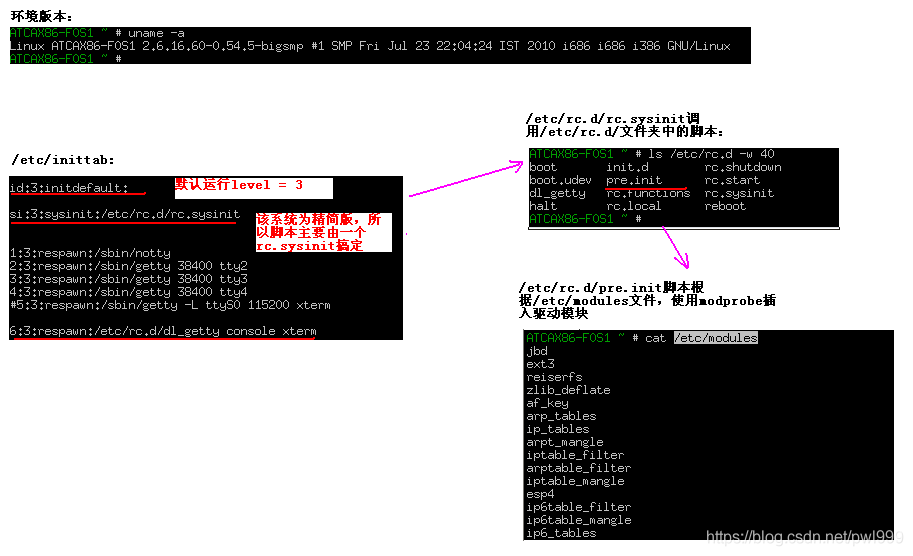
Task: Select the 'id:3:initdefault:' line
Action: pyautogui.click(x=69, y=188)
